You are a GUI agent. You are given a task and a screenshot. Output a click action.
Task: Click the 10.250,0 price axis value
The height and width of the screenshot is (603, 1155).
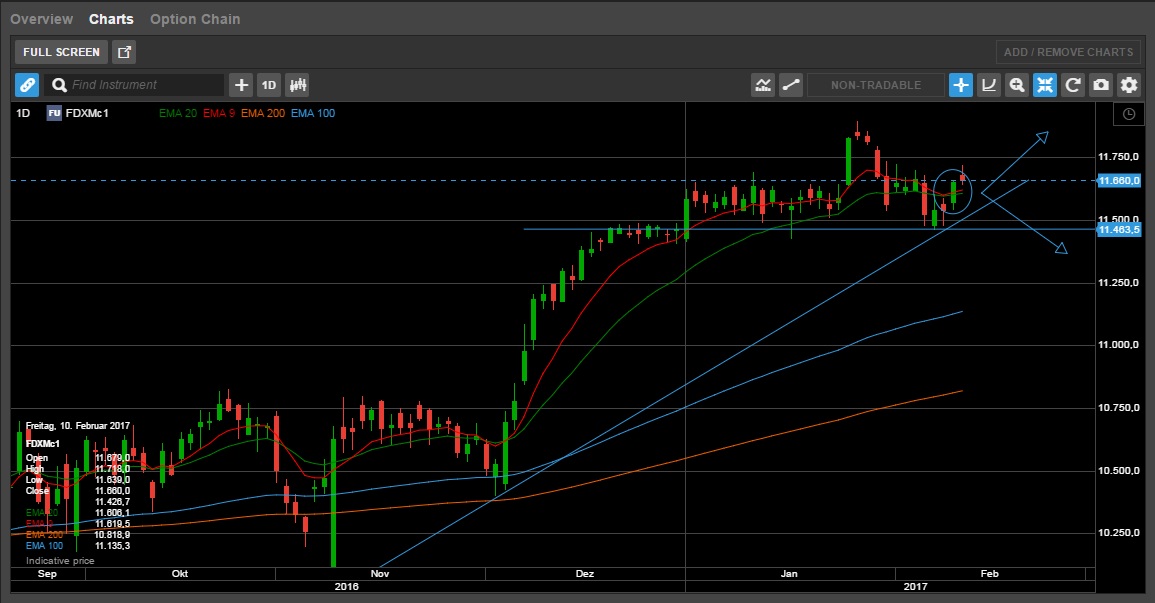click(x=1118, y=533)
